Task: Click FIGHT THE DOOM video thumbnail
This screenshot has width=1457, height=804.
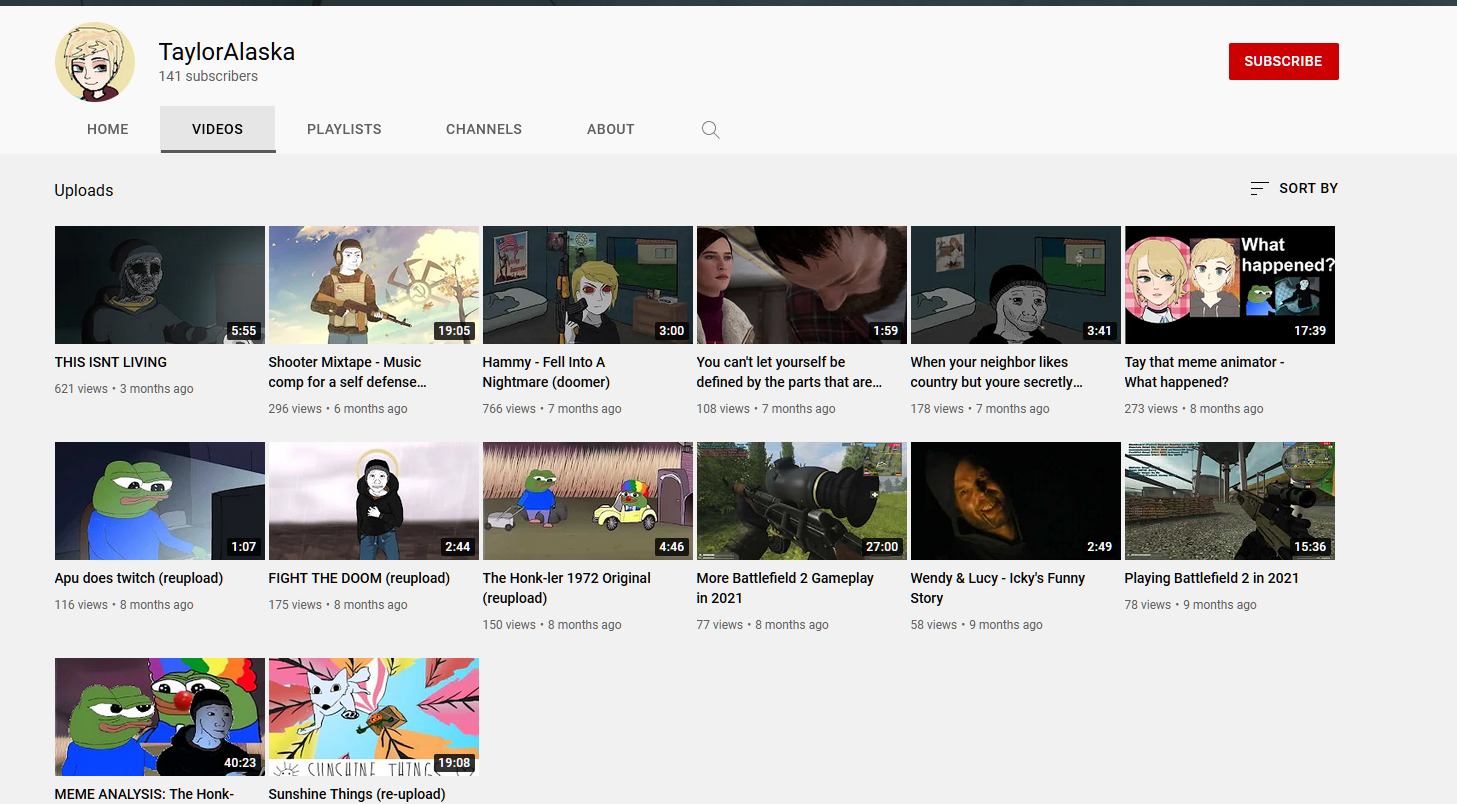Action: 374,501
